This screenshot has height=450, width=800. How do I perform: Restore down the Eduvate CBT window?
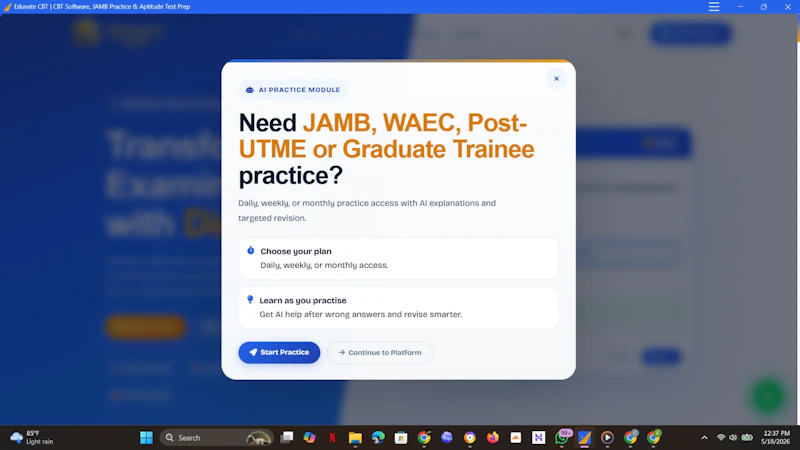point(764,7)
